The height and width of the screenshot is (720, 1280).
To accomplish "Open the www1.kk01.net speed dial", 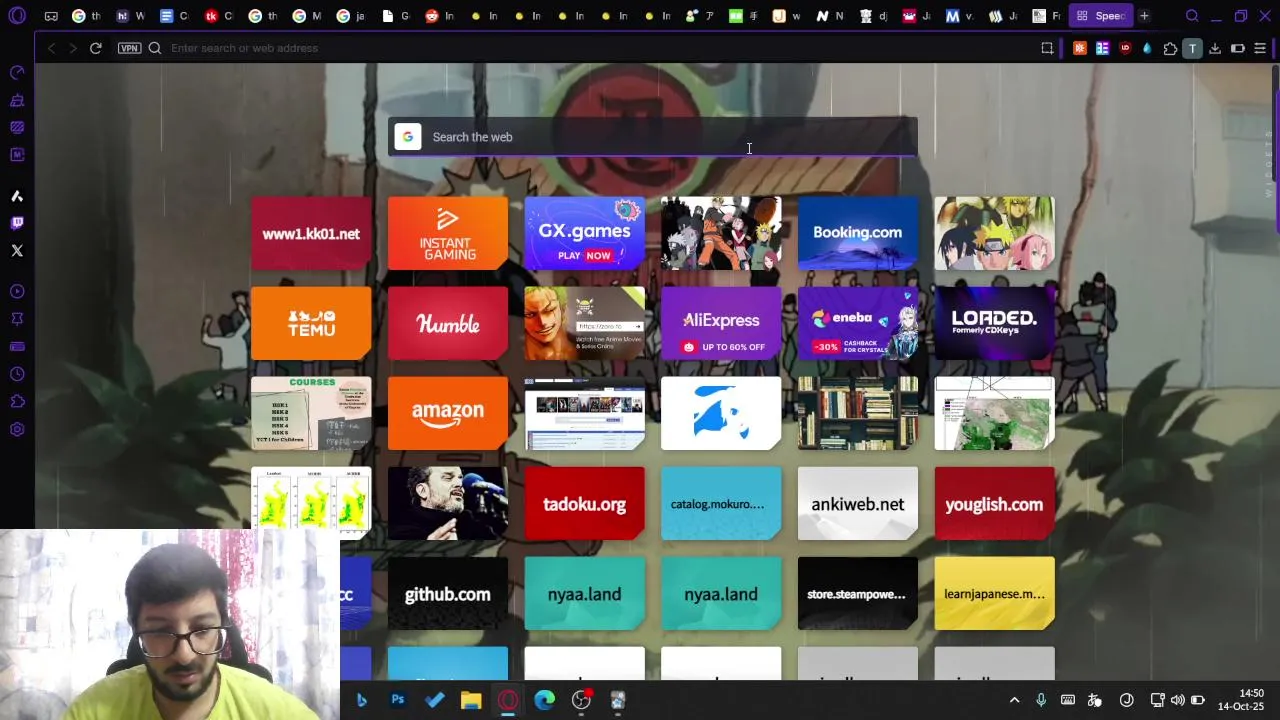I will click(x=311, y=233).
